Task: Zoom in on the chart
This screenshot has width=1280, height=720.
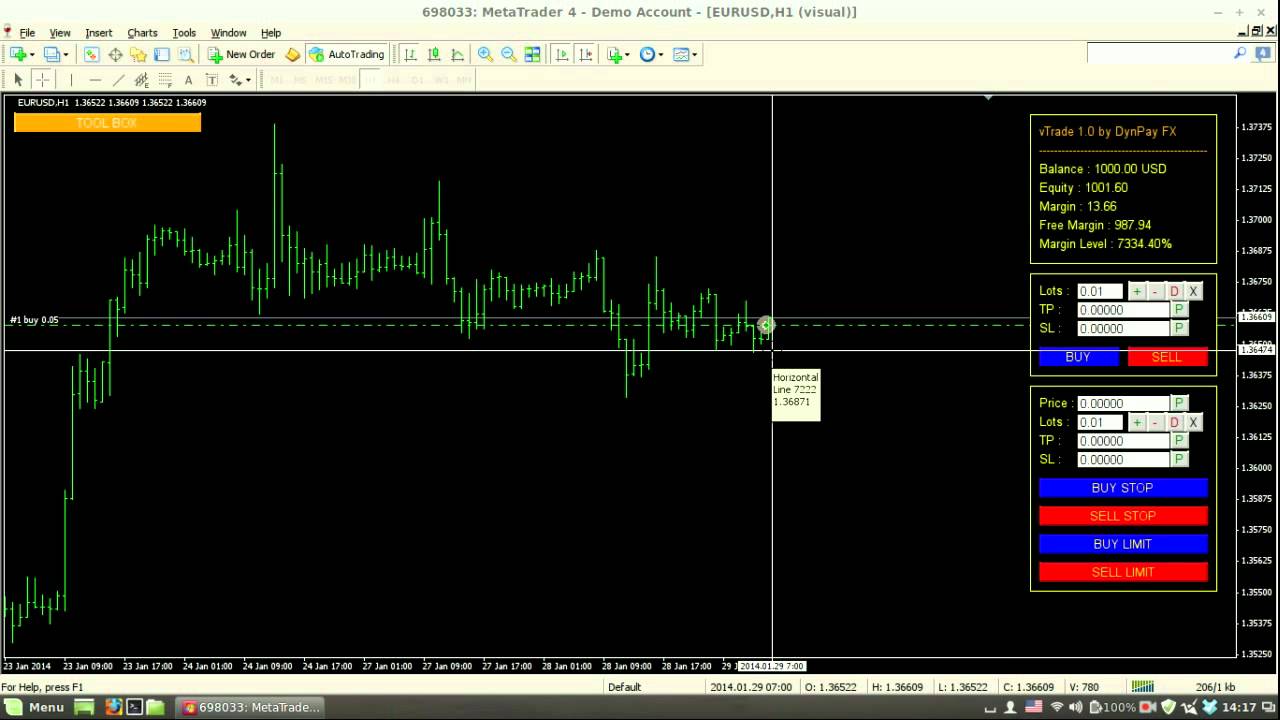Action: click(x=485, y=54)
